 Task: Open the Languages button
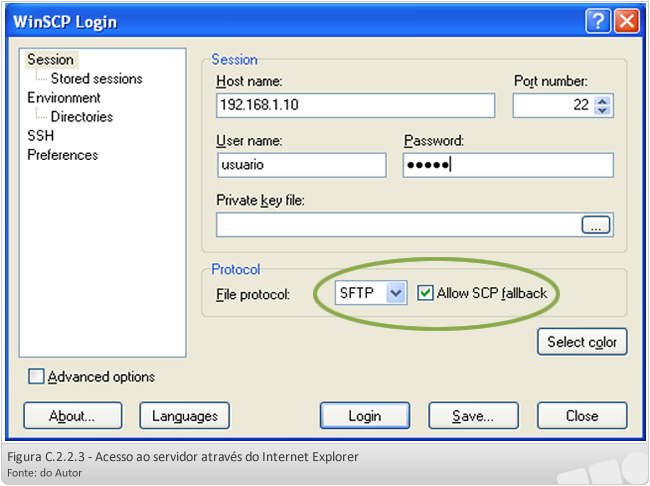point(184,416)
